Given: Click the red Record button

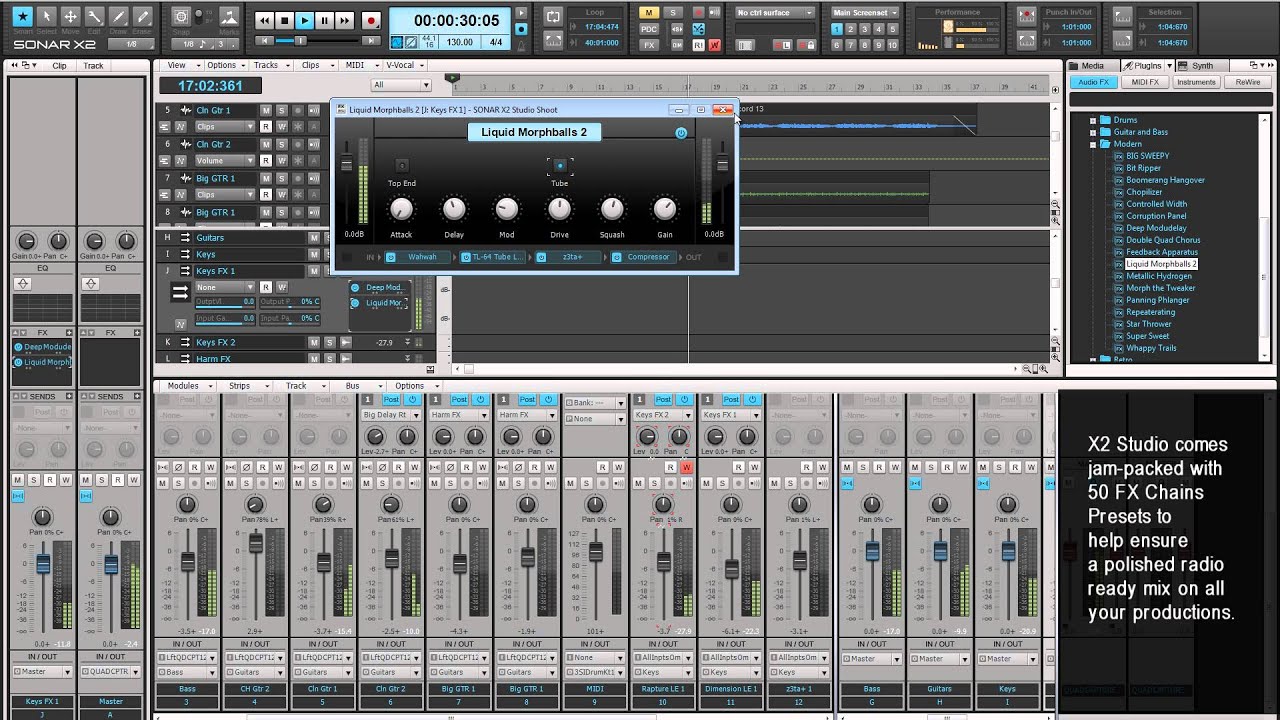Looking at the screenshot, I should pyautogui.click(x=371, y=20).
